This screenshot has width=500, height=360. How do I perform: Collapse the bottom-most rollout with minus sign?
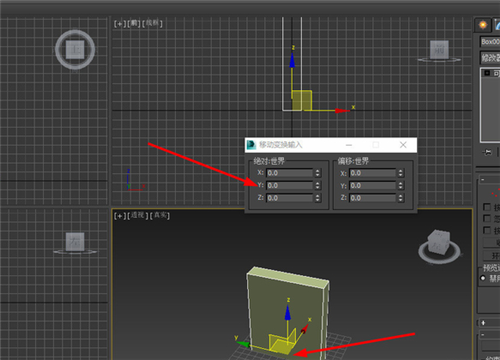pos(483,335)
